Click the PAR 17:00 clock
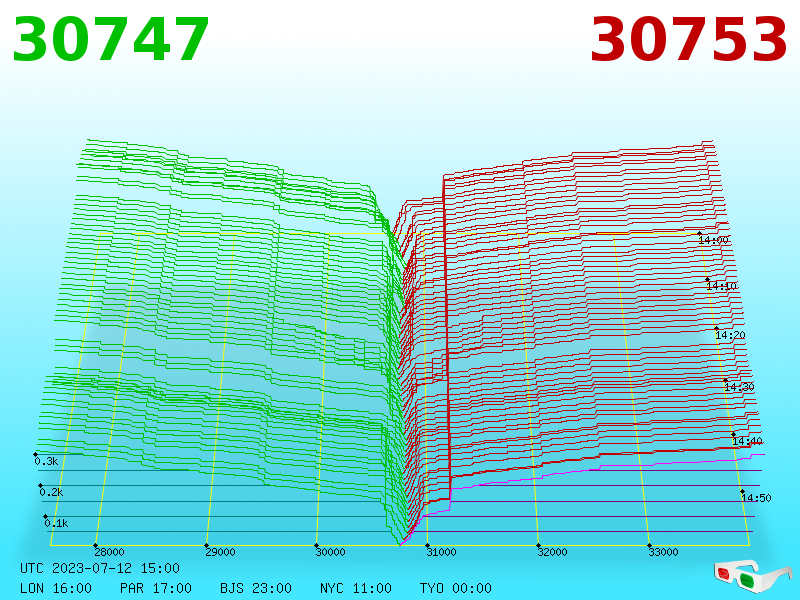This screenshot has width=800, height=600. coord(156,588)
